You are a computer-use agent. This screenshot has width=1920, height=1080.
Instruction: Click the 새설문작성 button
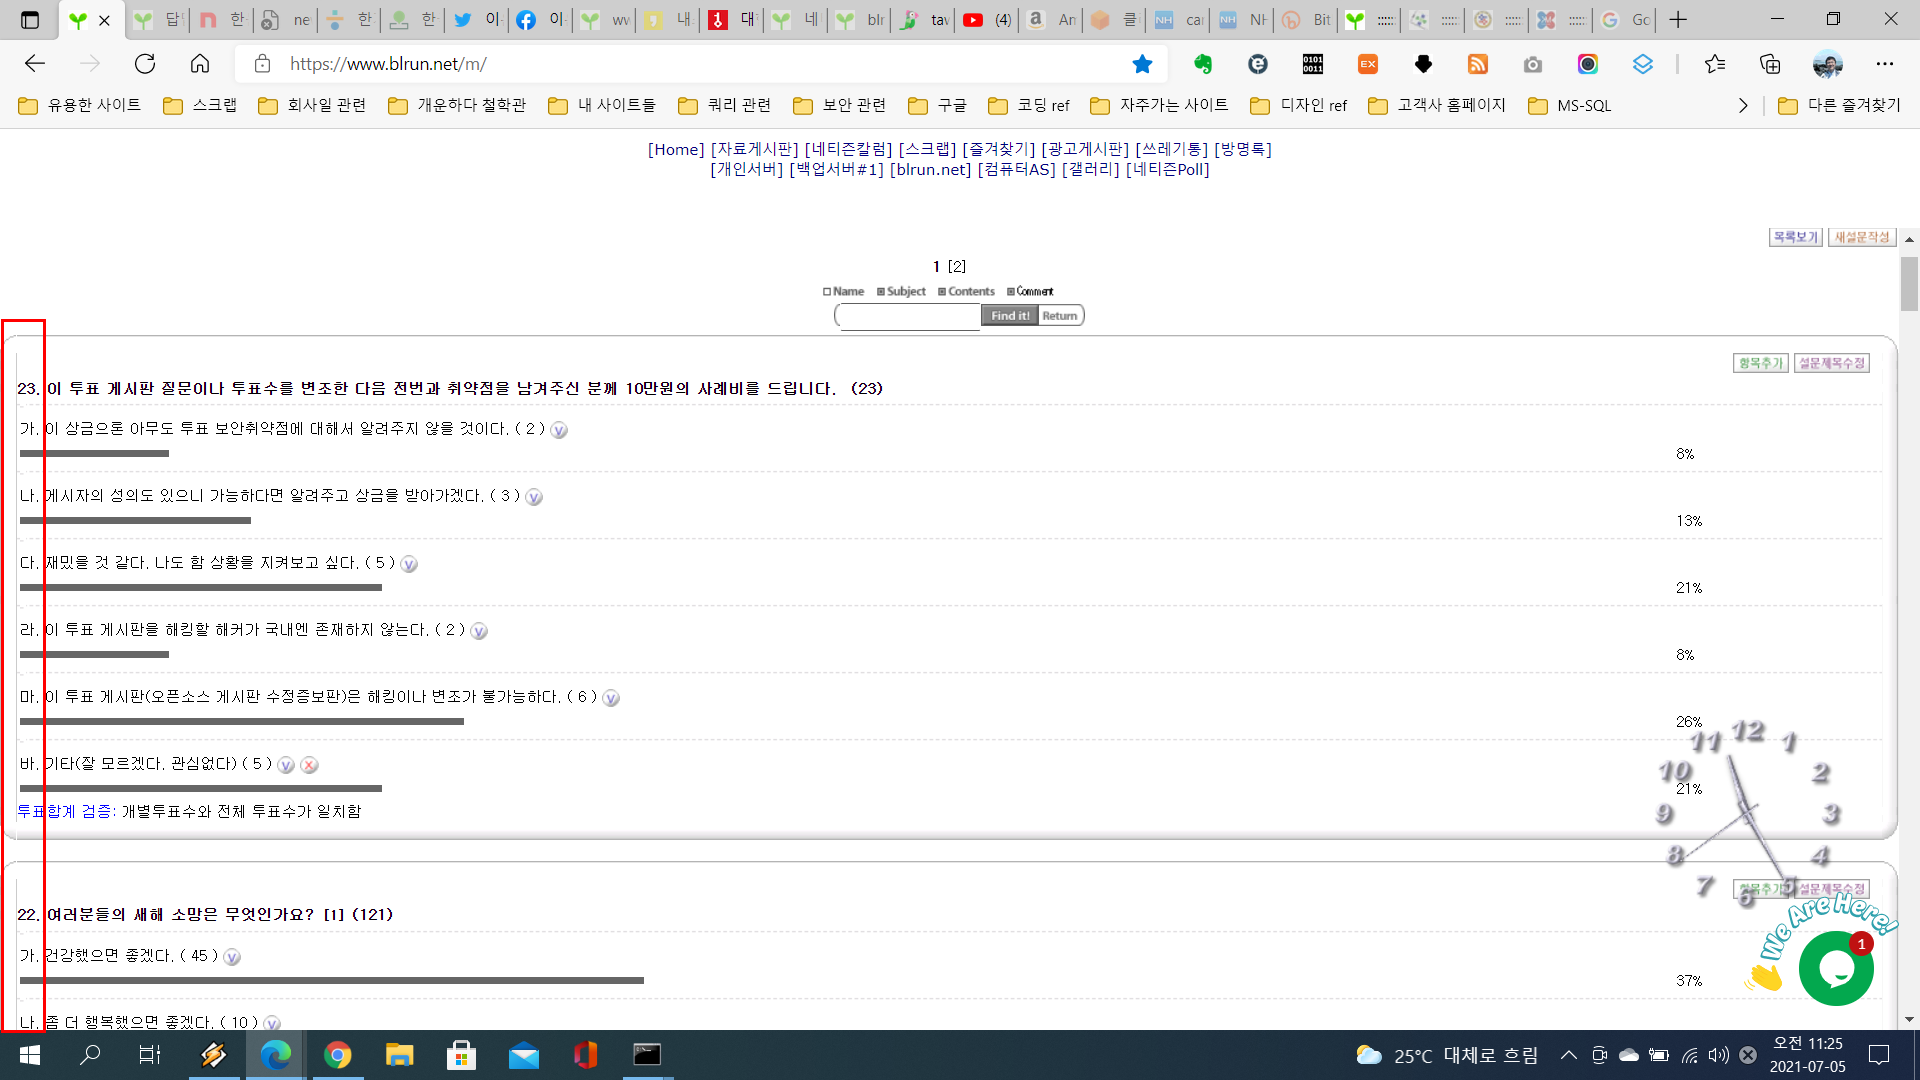click(1862, 237)
